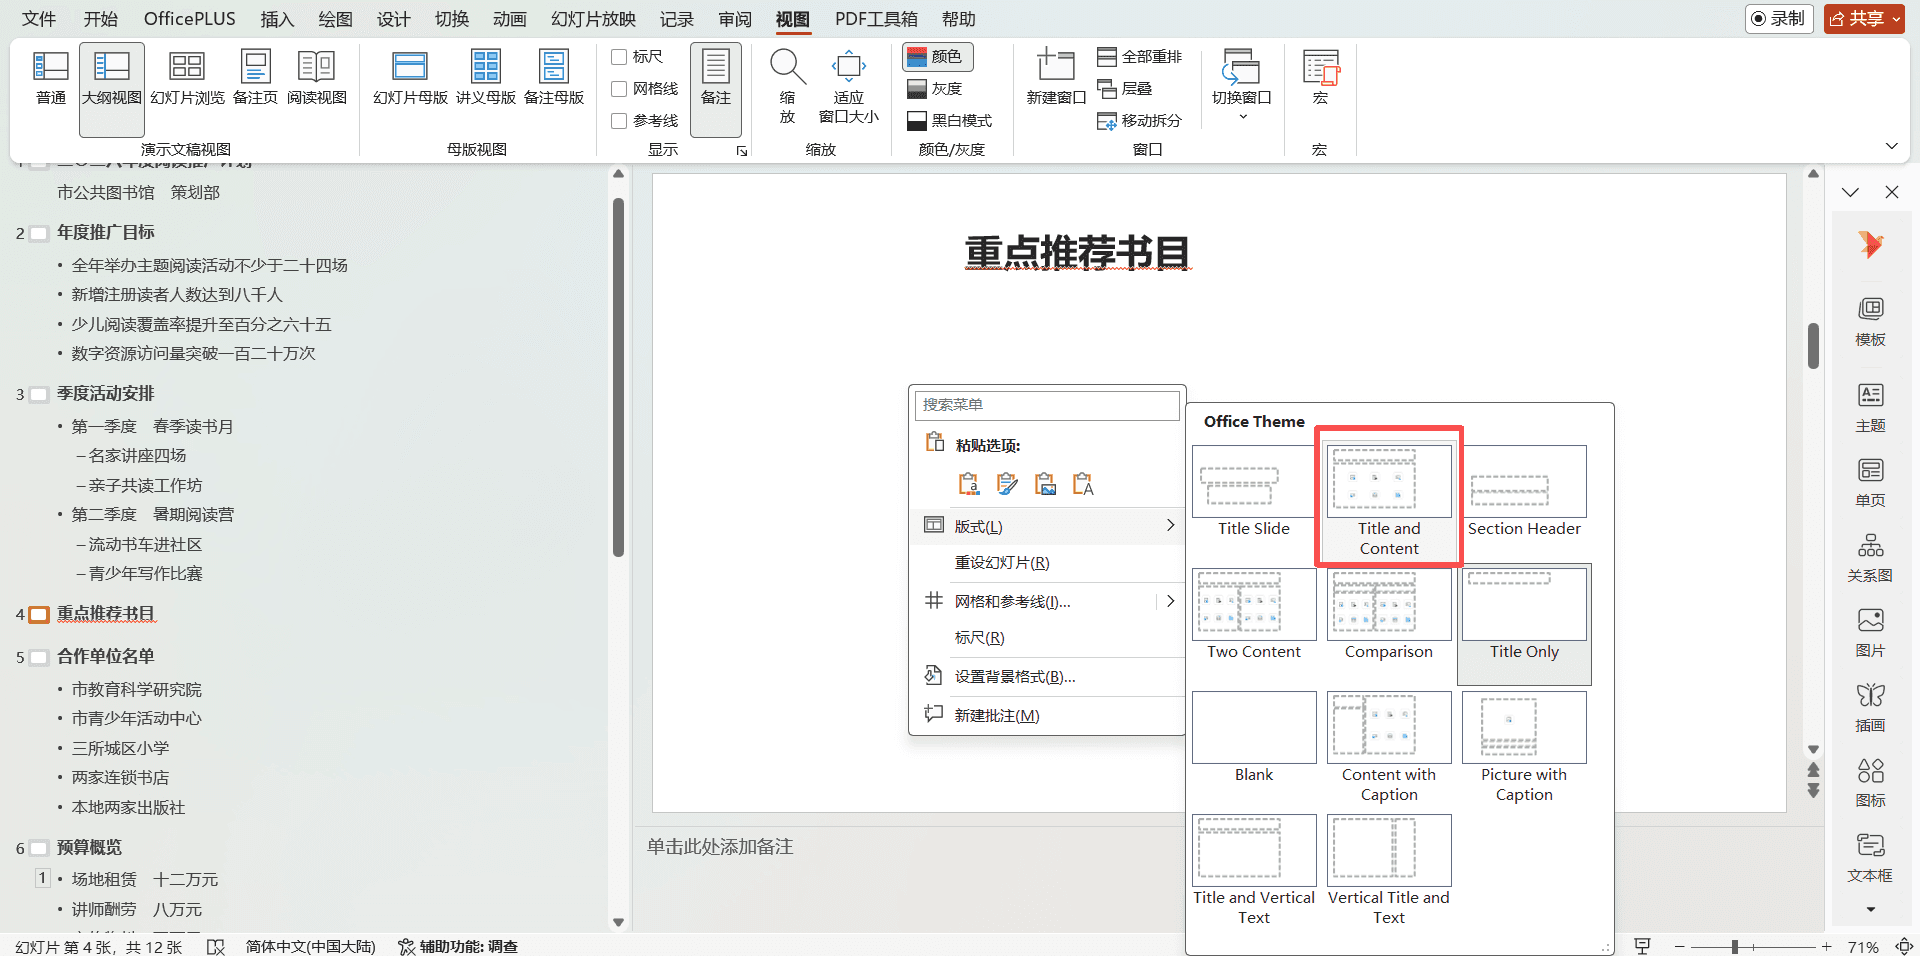The image size is (1920, 956).
Task: Enable the 网格线 gridlines checkbox
Action: (x=620, y=89)
